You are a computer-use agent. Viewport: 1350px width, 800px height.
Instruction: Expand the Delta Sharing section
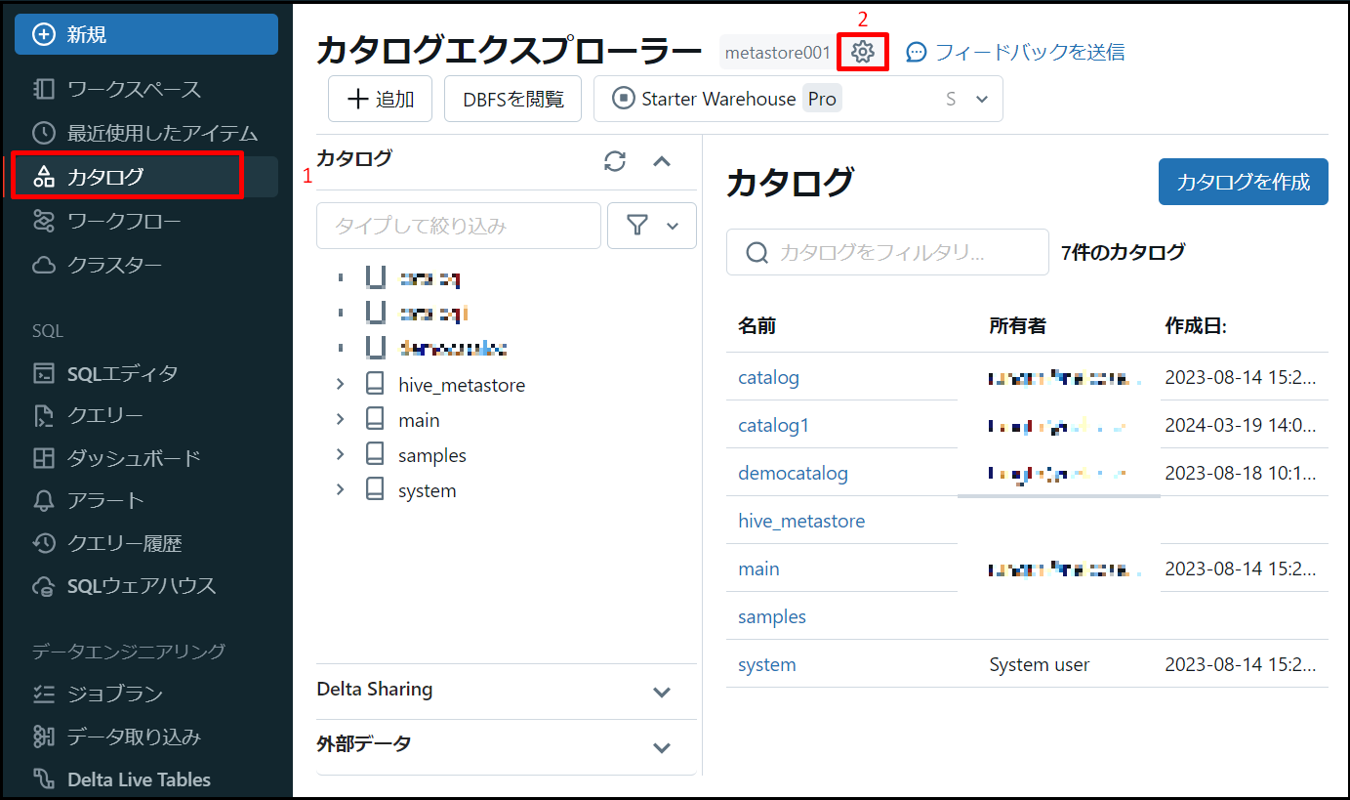tap(661, 691)
